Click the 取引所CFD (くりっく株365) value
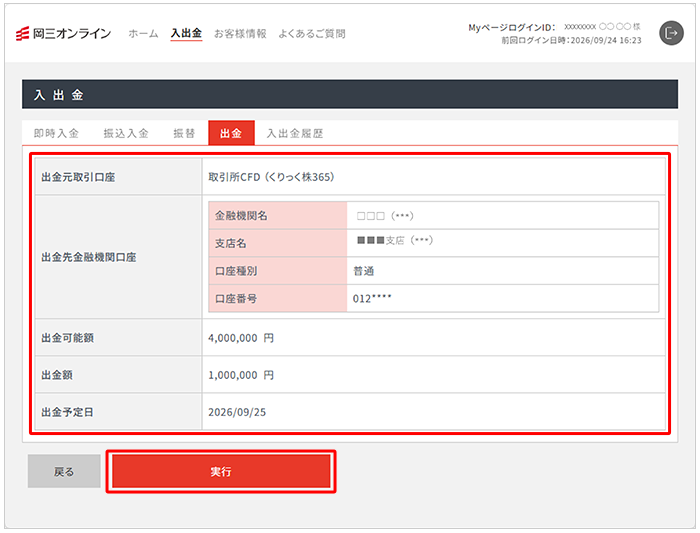This screenshot has height=533, width=700. click(x=271, y=177)
